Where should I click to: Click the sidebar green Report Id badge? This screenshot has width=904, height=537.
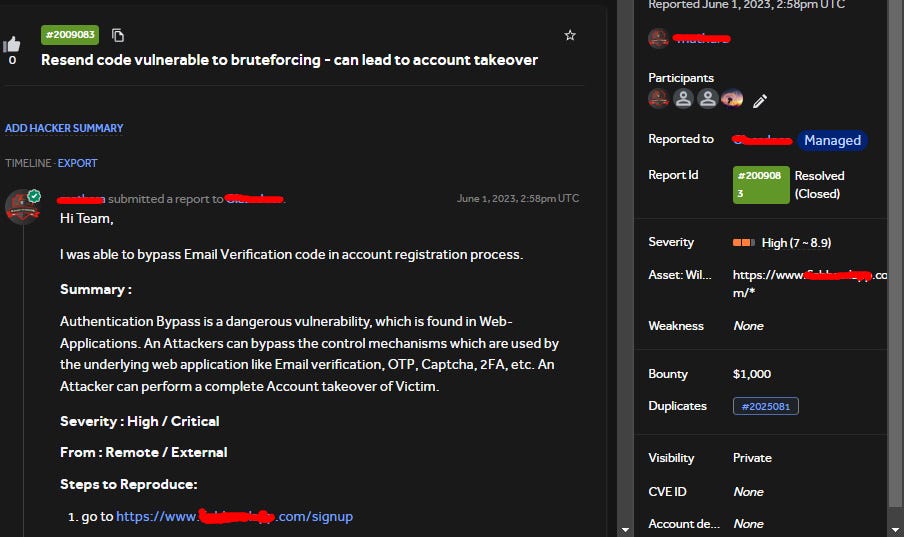[x=761, y=185]
